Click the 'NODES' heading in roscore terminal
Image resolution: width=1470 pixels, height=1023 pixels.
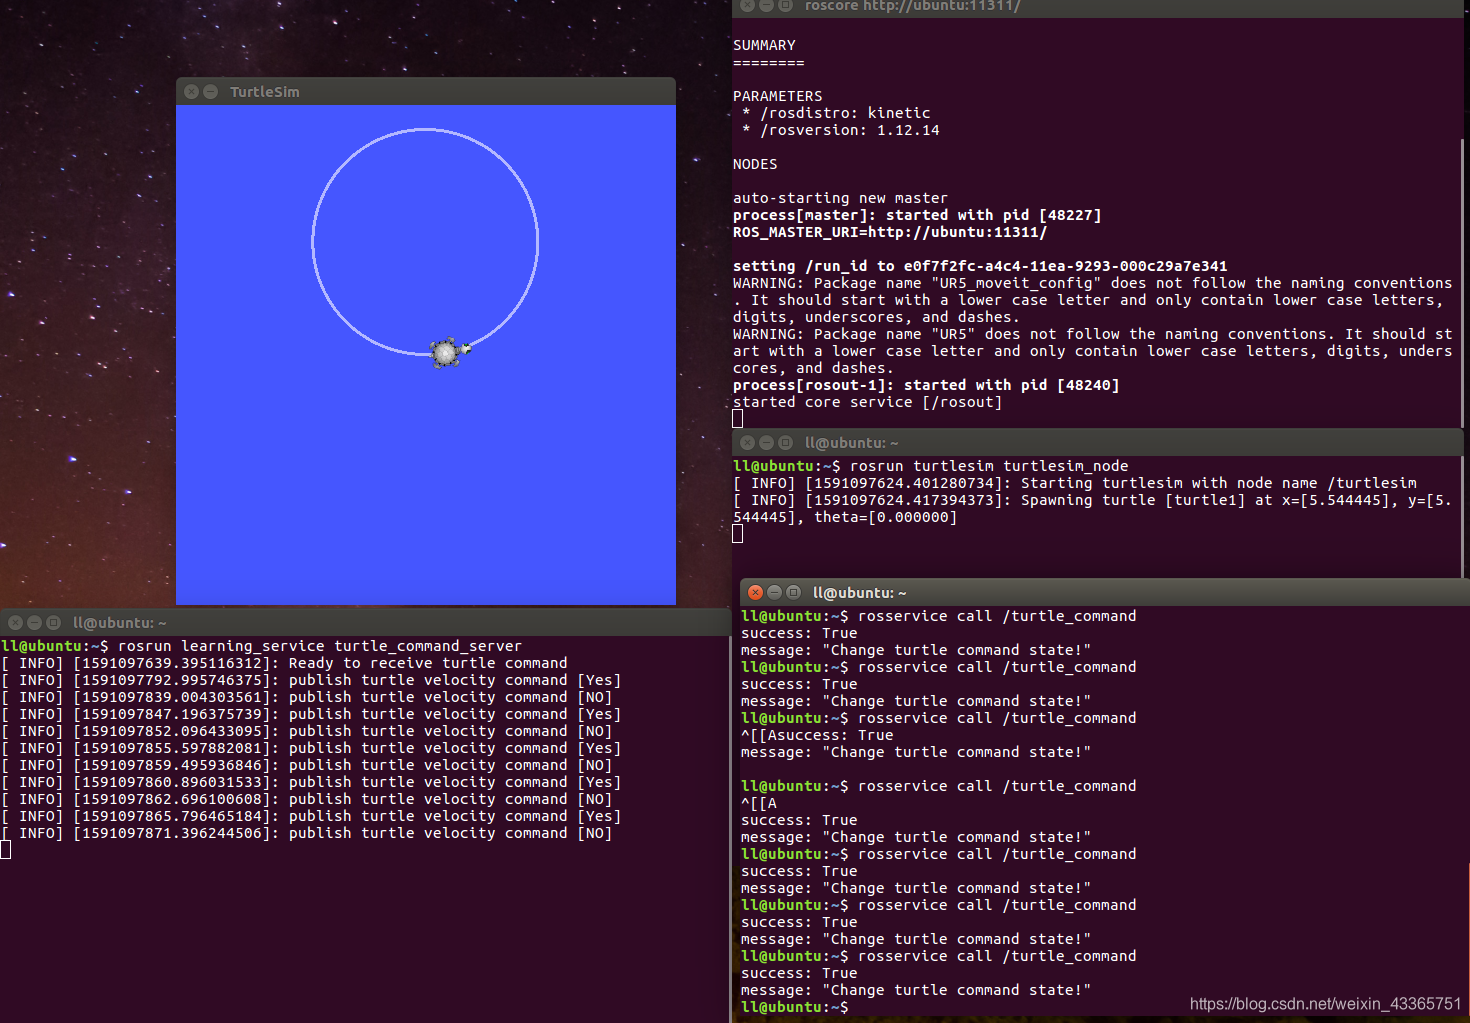[x=755, y=164]
